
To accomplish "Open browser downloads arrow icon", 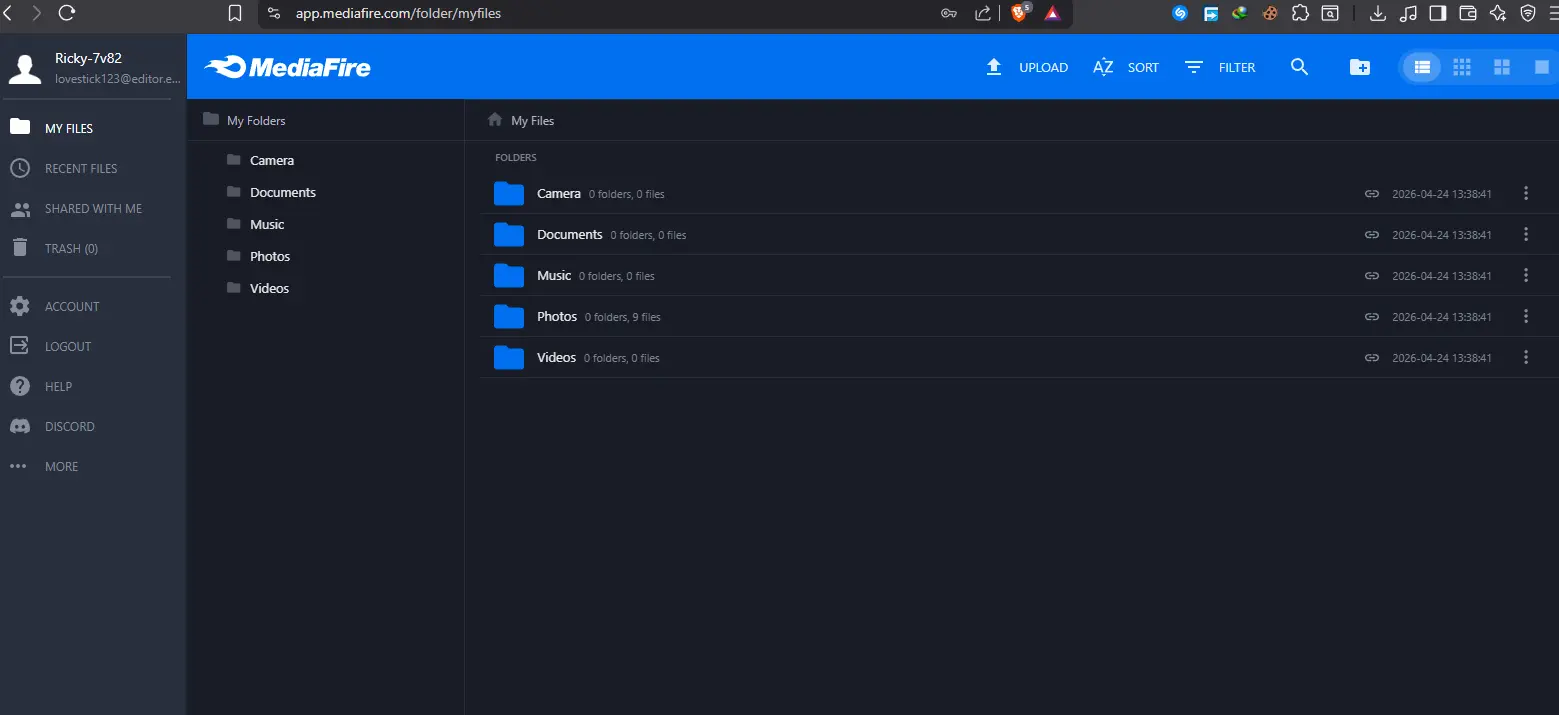I will 1378,13.
